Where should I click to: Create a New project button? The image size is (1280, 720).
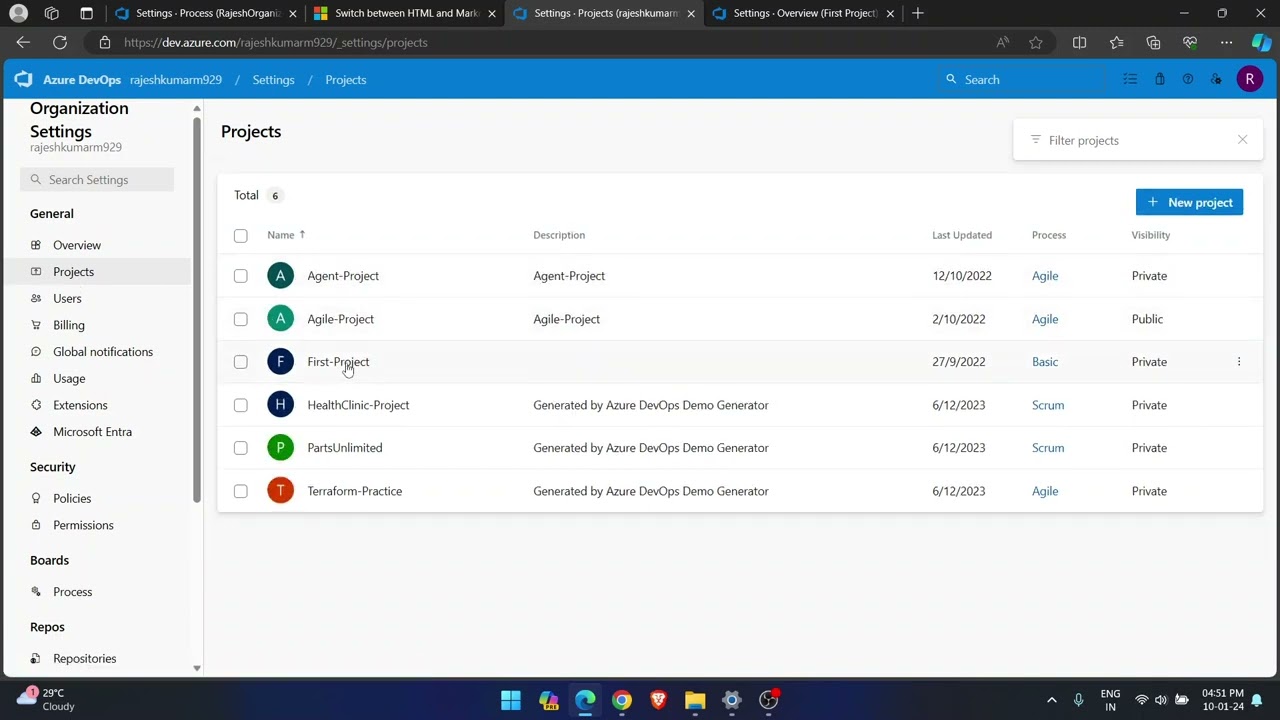[x=1189, y=202]
